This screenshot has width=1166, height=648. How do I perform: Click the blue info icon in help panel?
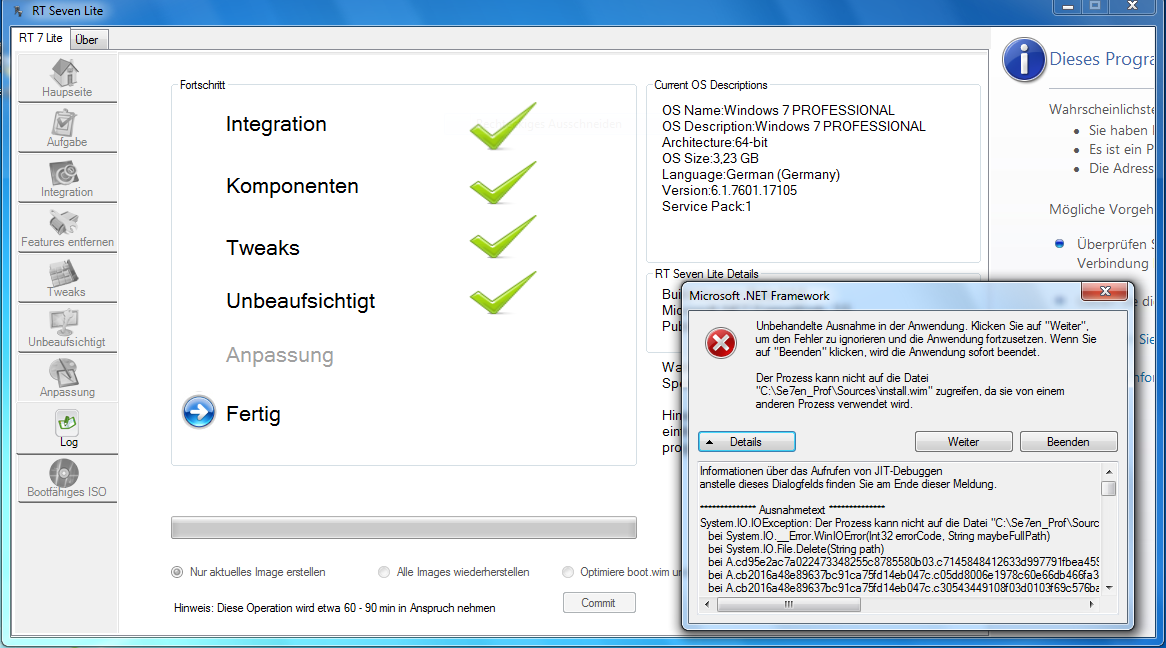[x=1024, y=60]
